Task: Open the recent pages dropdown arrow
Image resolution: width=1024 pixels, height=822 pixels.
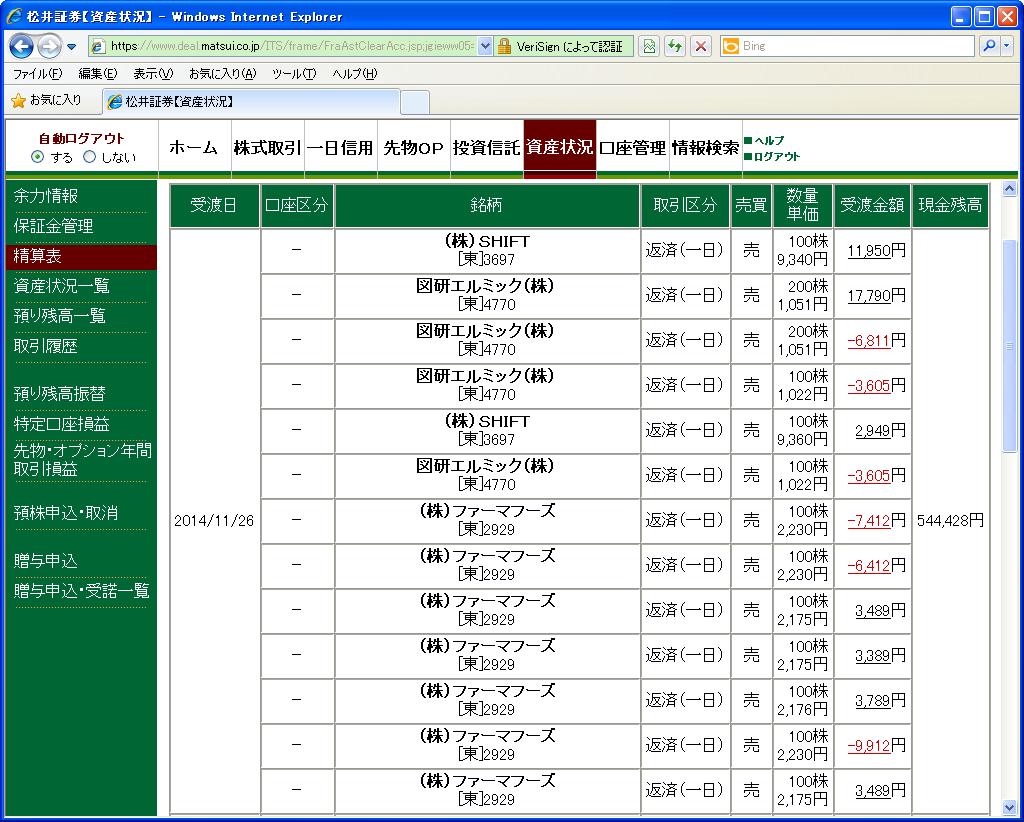Action: click(x=71, y=47)
